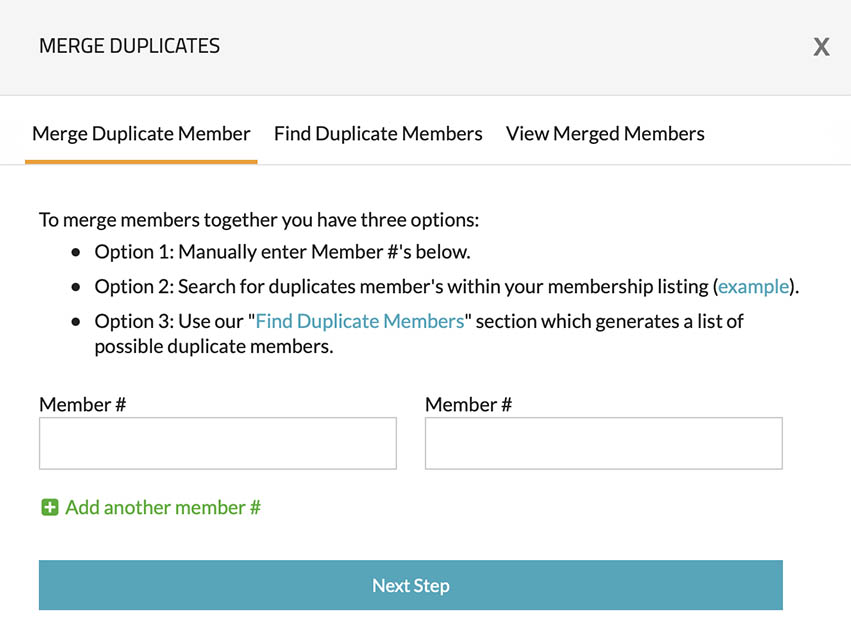851x631 pixels.
Task: Click the 'Option 3: Use our' text
Action: point(173,321)
